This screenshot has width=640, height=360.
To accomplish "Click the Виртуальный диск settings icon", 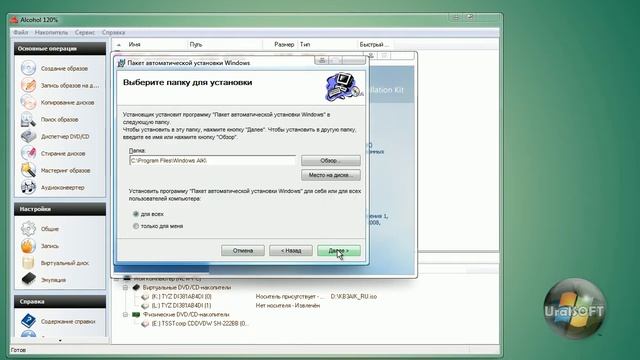I will click(x=28, y=263).
